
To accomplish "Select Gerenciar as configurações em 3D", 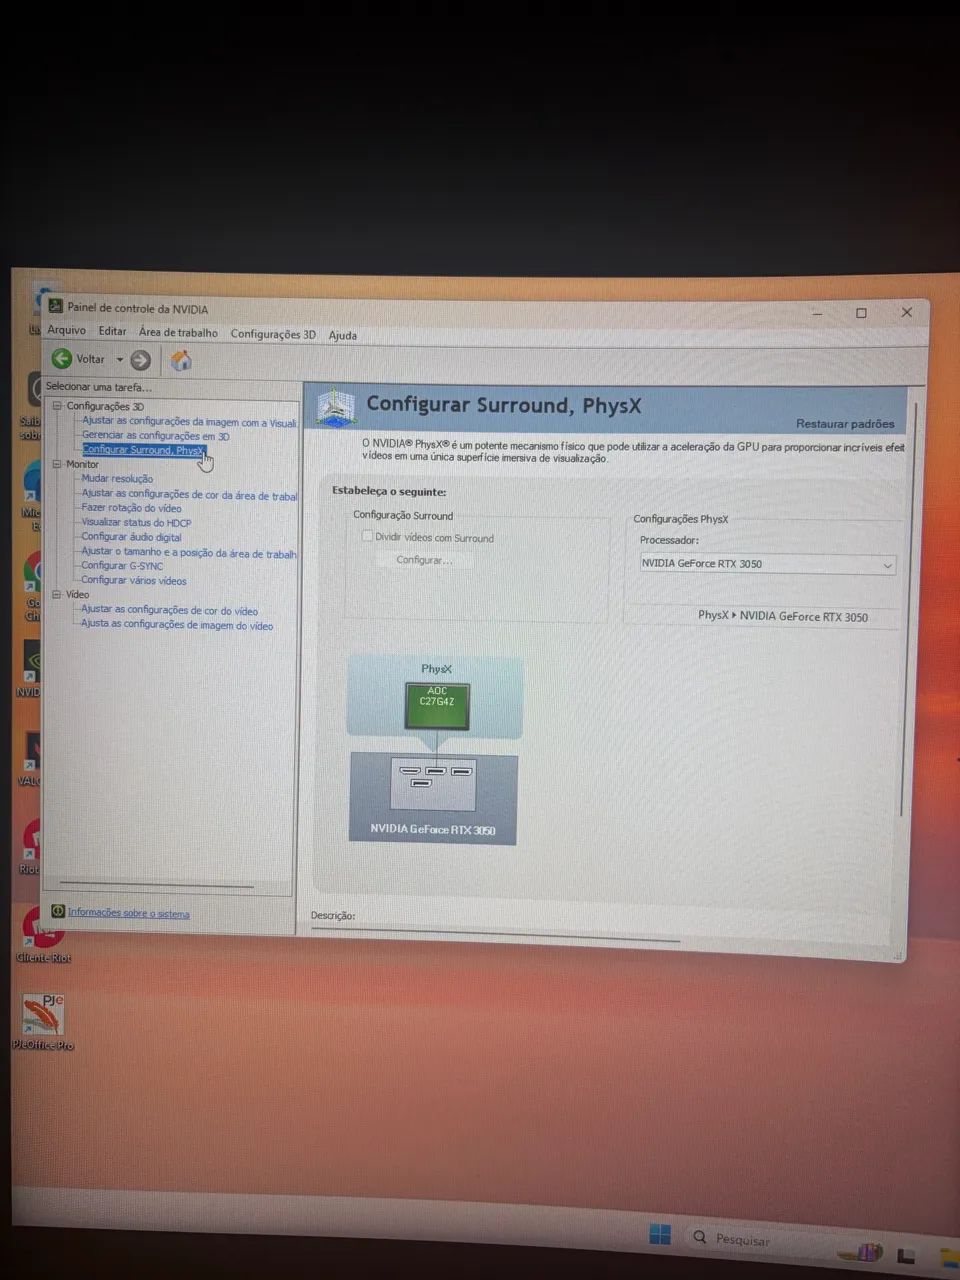I will (156, 436).
